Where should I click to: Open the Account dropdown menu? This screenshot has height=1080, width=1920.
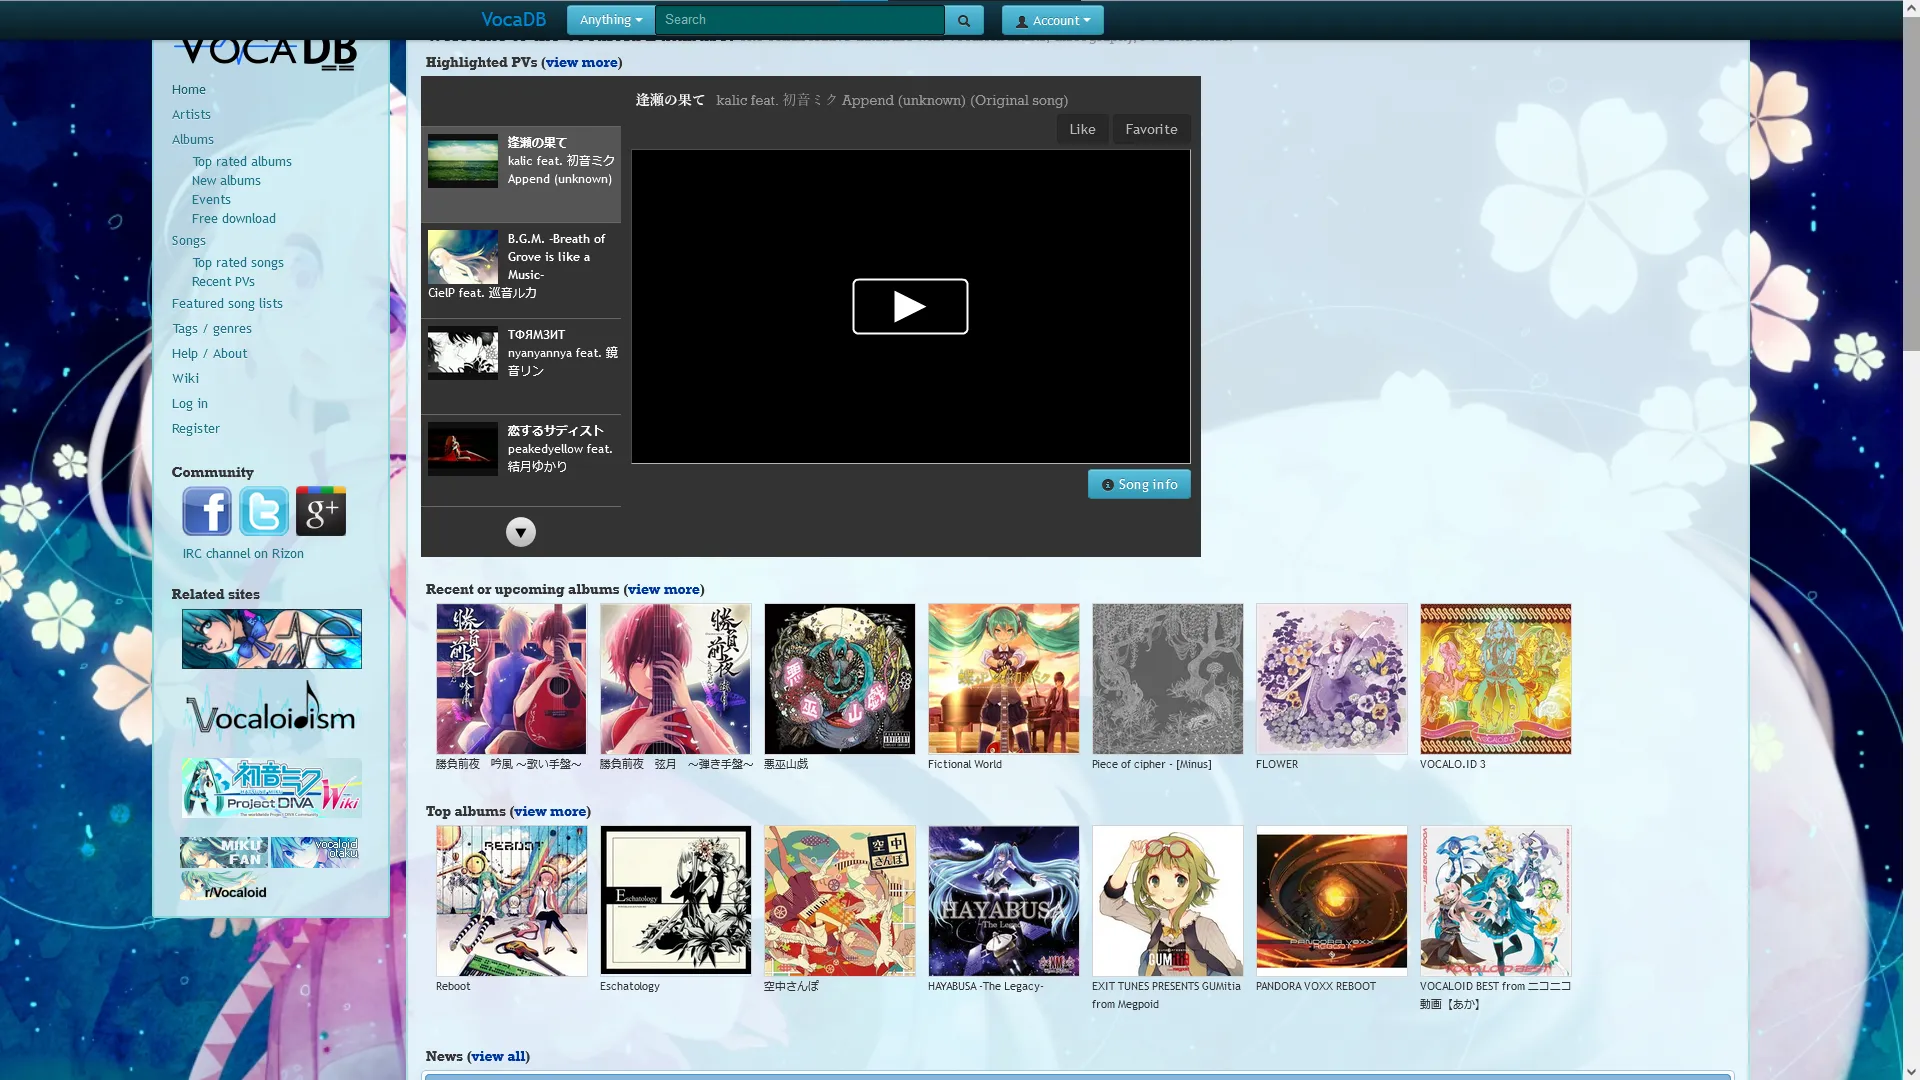coord(1053,20)
